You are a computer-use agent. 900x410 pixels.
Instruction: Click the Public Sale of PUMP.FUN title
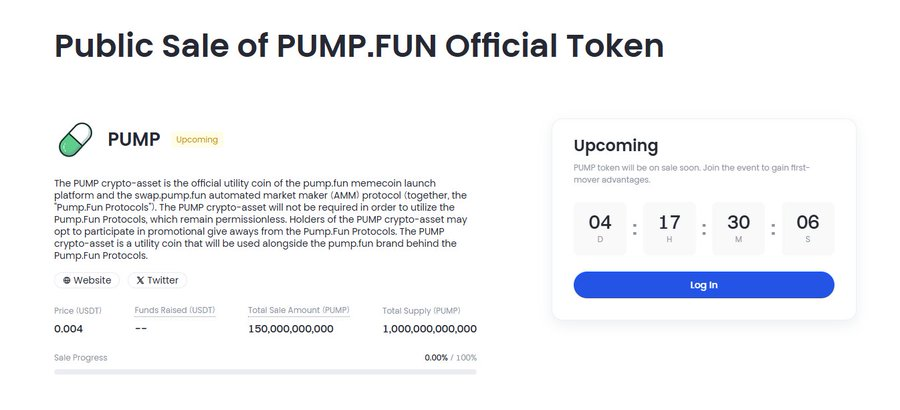[x=359, y=46]
